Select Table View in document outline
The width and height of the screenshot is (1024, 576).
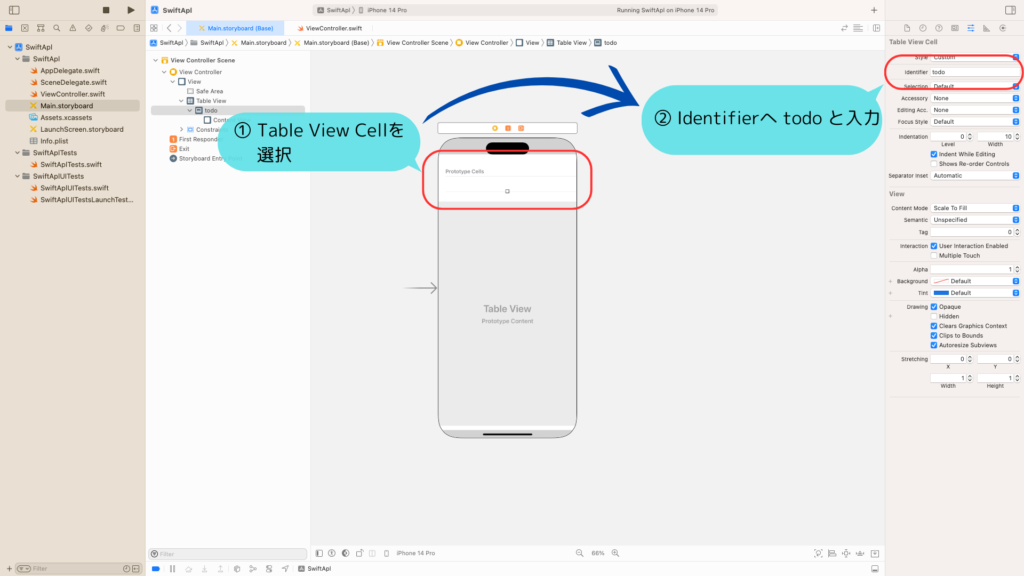(x=210, y=101)
